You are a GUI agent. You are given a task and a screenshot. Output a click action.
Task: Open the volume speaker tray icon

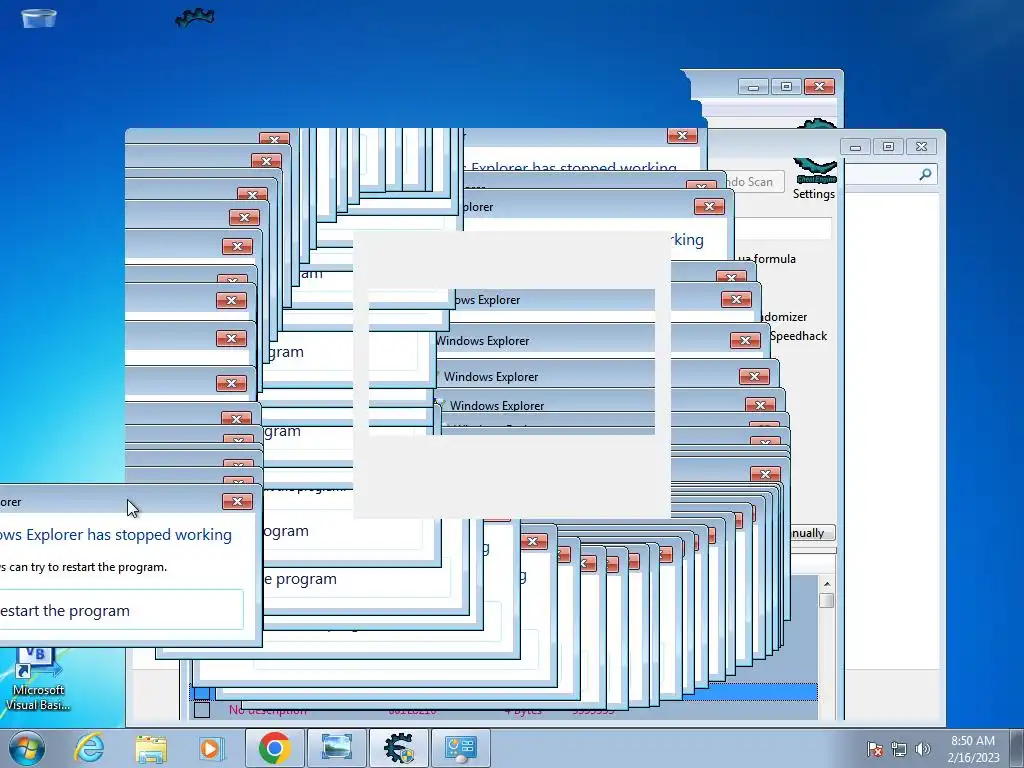923,749
